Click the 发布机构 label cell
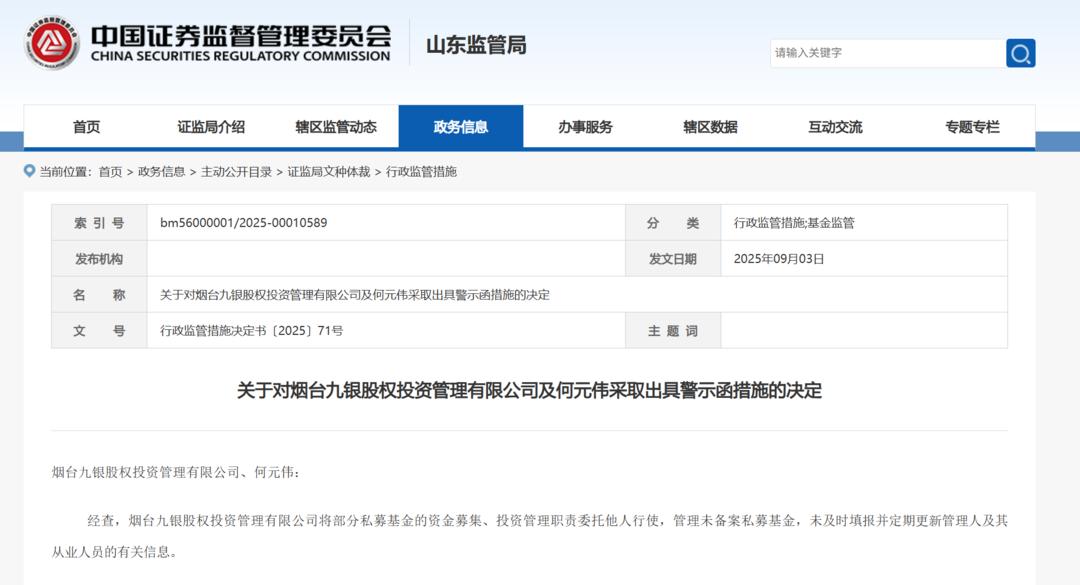This screenshot has height=585, width=1080. point(99,259)
